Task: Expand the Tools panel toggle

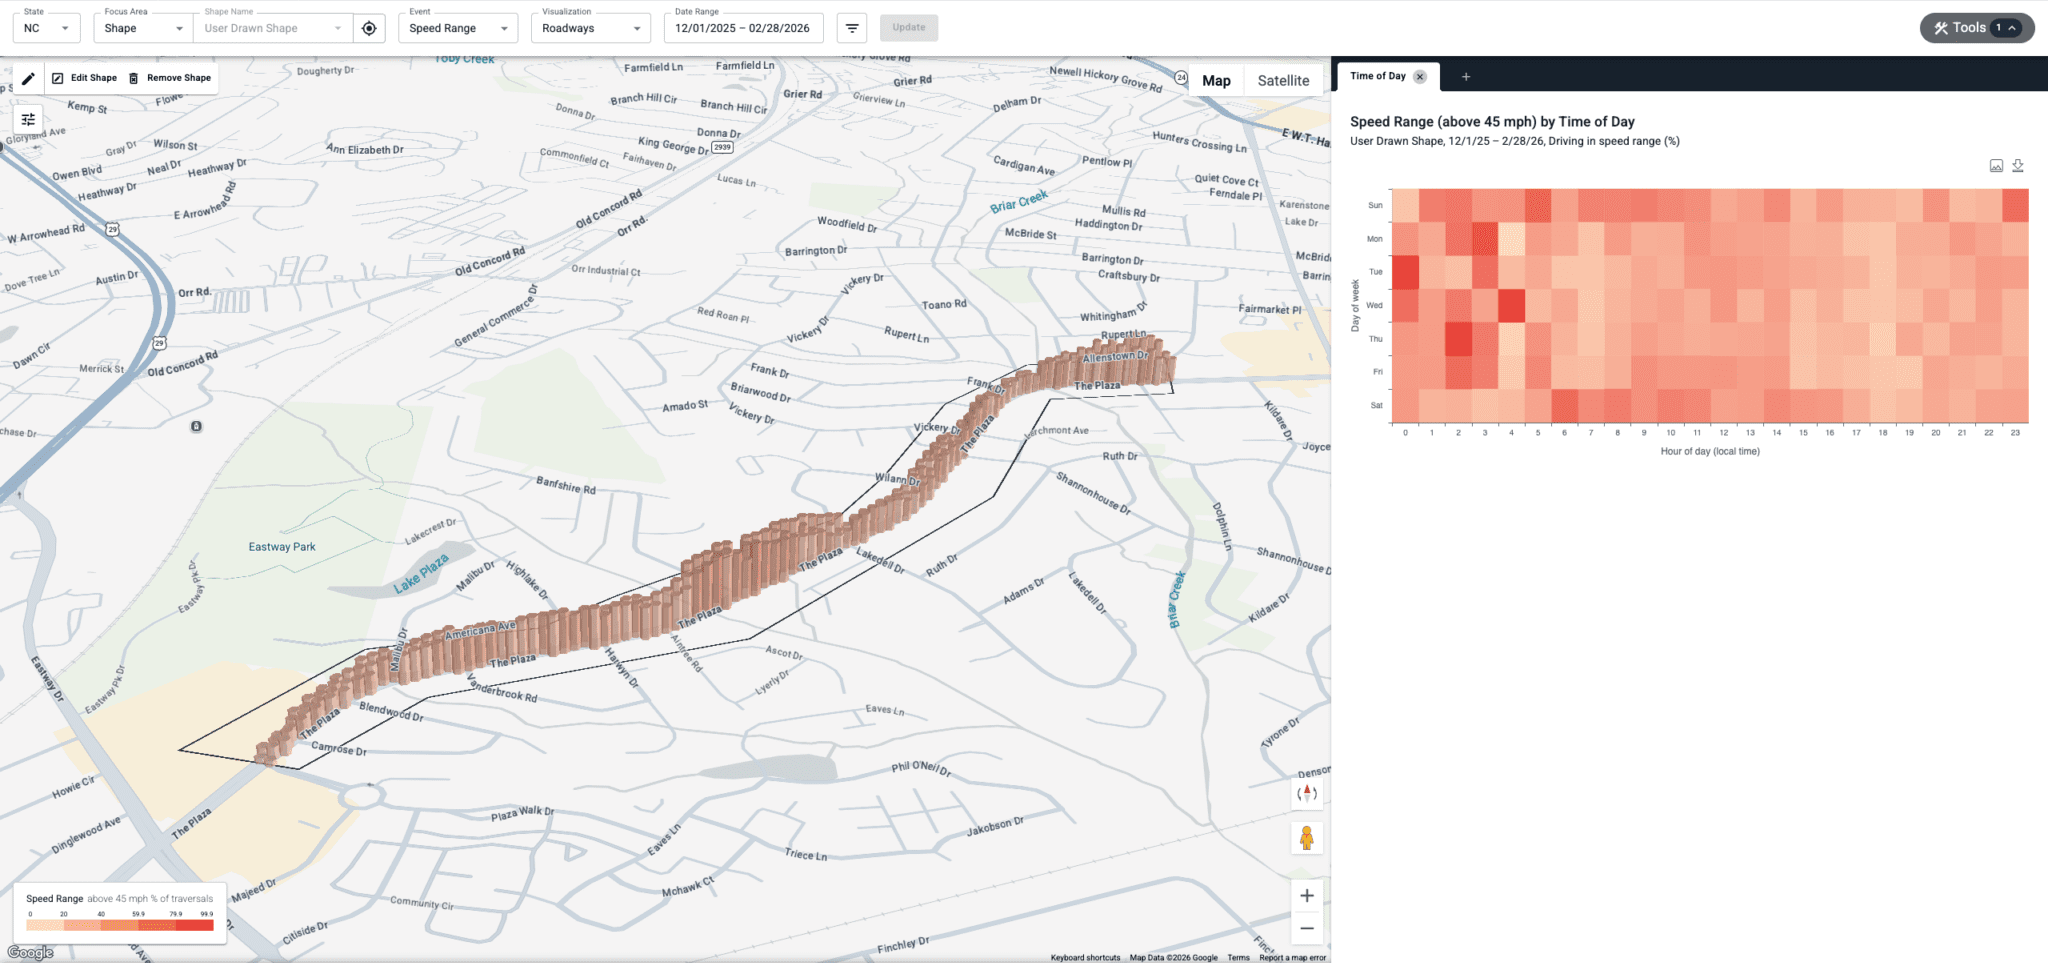Action: coord(1977,28)
